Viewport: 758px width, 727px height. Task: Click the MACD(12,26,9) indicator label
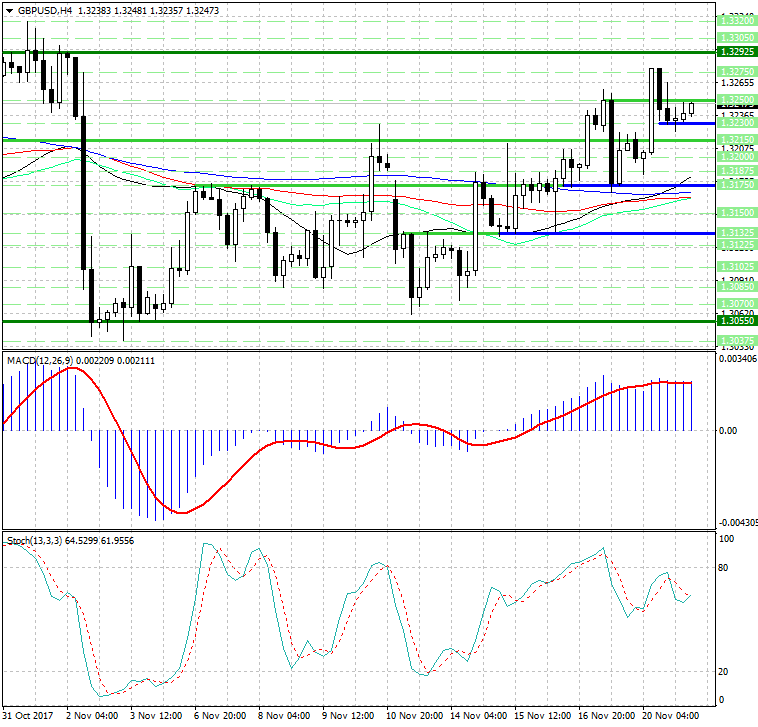[38, 360]
